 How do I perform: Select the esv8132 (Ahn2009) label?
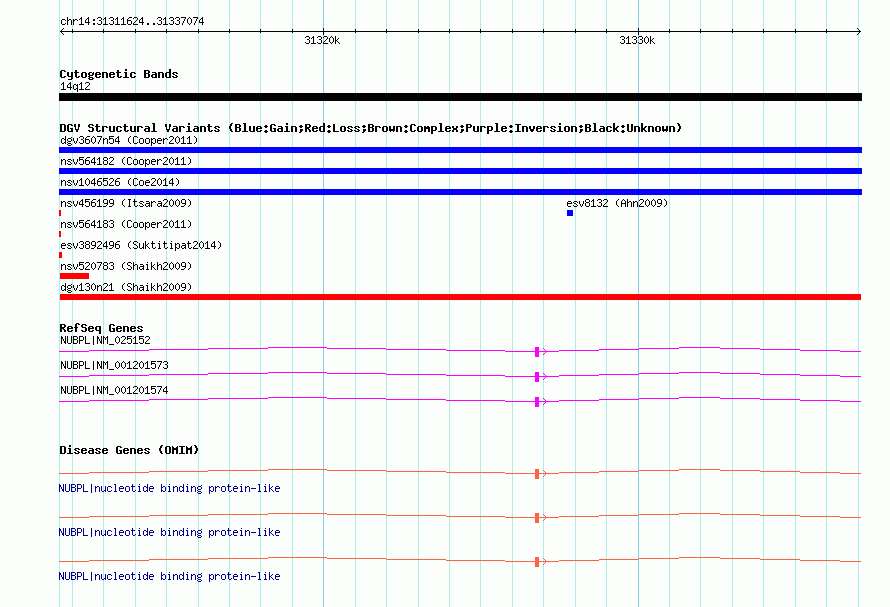click(617, 203)
